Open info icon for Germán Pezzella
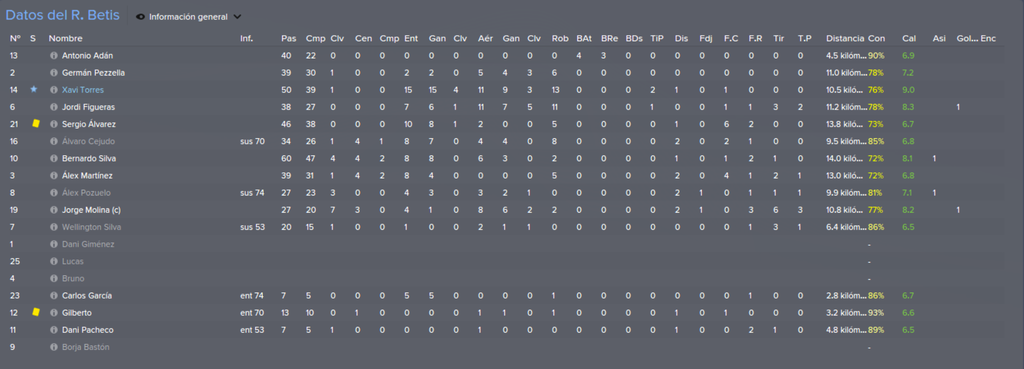Image resolution: width=1024 pixels, height=369 pixels. pyautogui.click(x=54, y=73)
